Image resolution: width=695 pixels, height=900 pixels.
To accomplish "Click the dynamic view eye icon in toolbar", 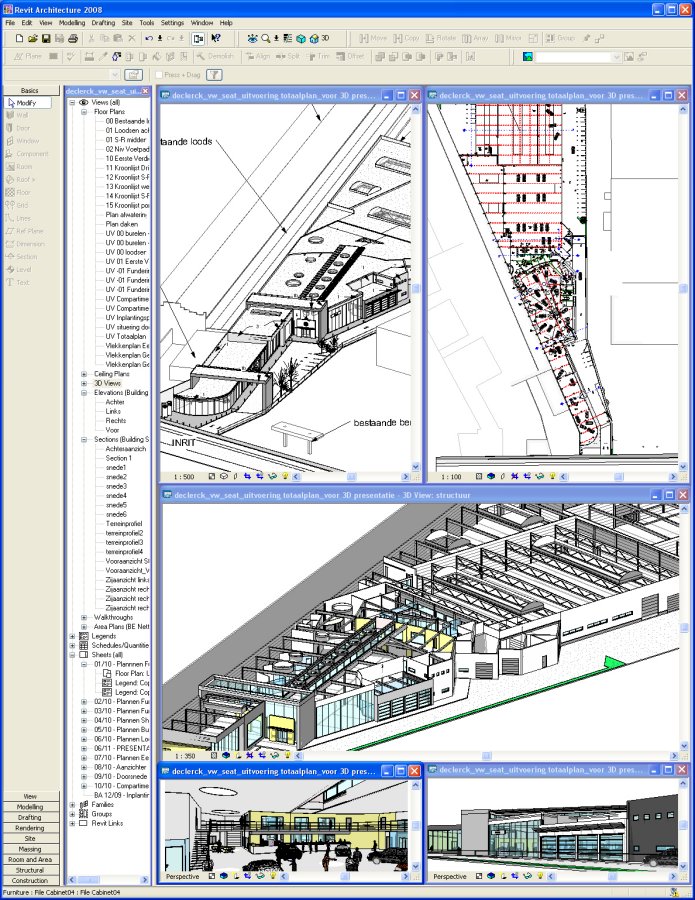I will 252,38.
